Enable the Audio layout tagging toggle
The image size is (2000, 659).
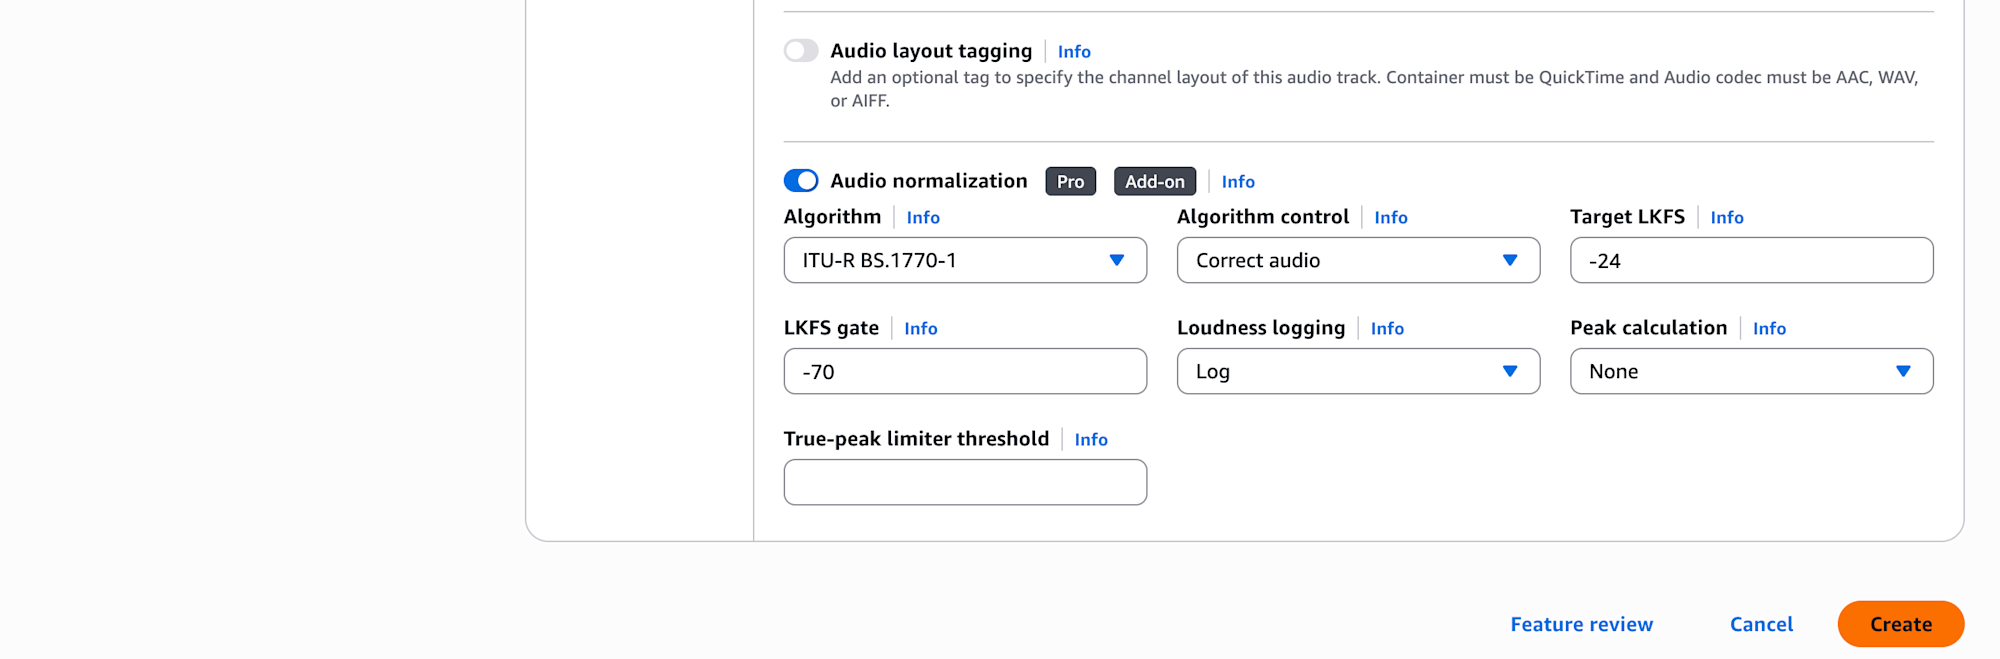coord(801,51)
